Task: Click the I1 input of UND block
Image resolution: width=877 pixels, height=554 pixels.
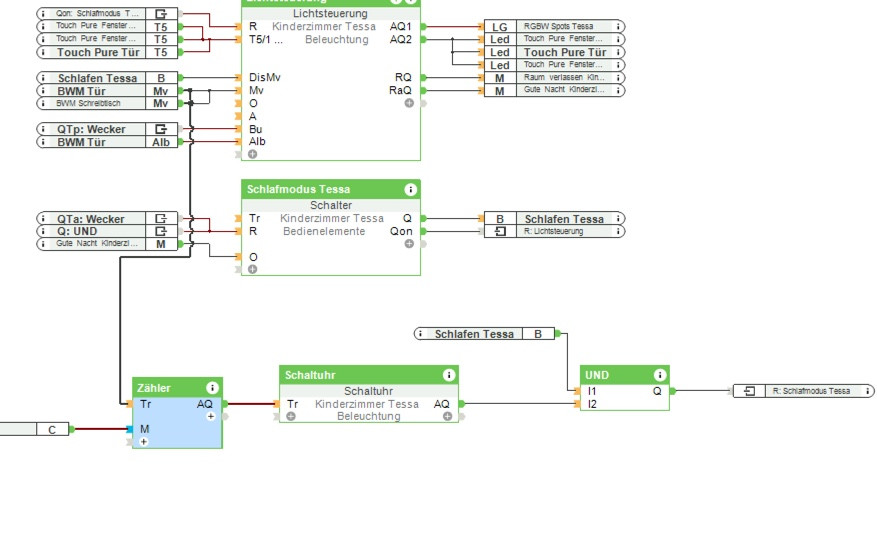Action: [592, 391]
